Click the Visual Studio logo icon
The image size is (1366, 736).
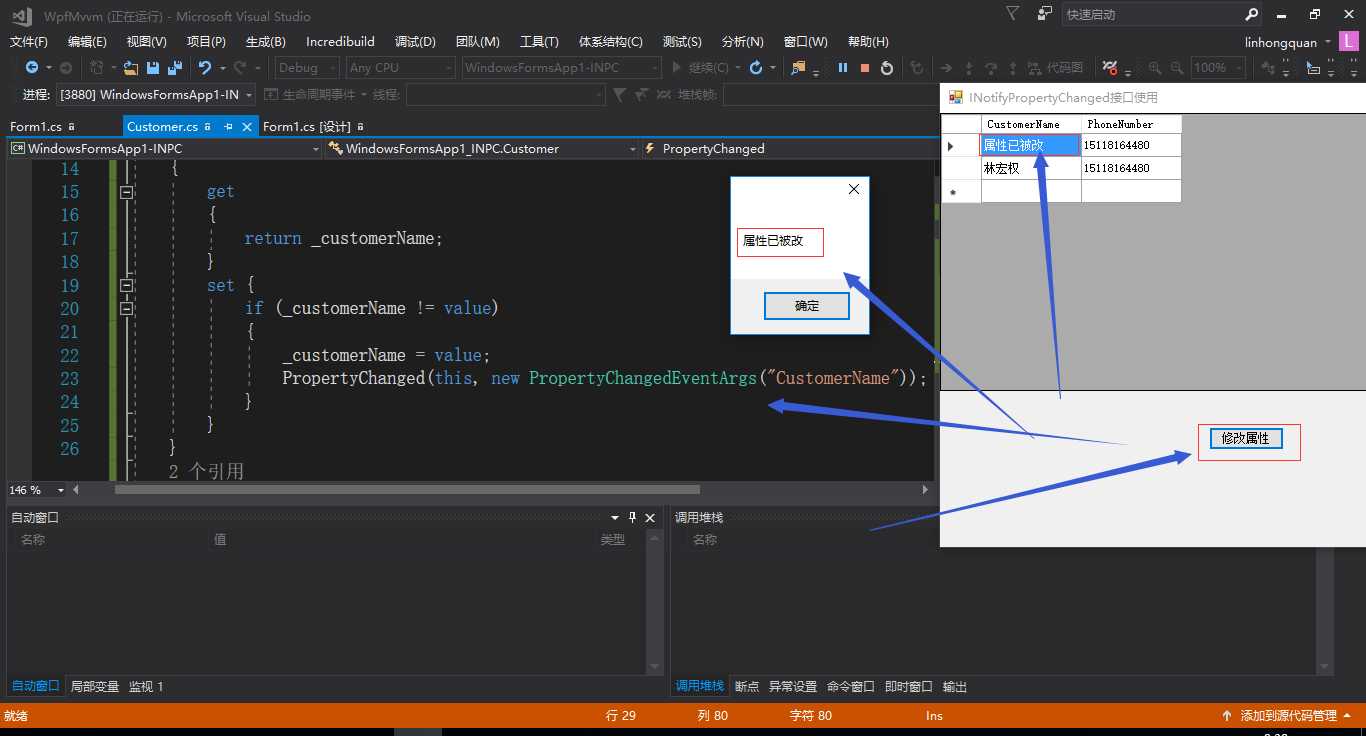pyautogui.click(x=22, y=16)
